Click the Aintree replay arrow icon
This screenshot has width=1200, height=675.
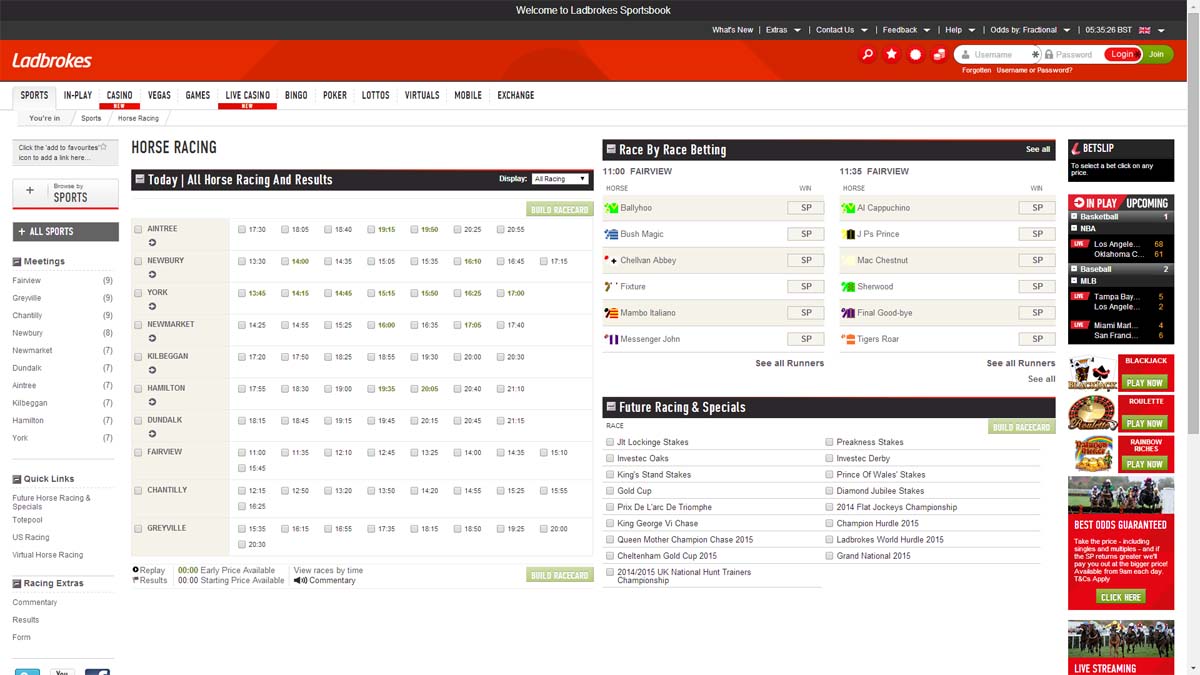pos(152,243)
